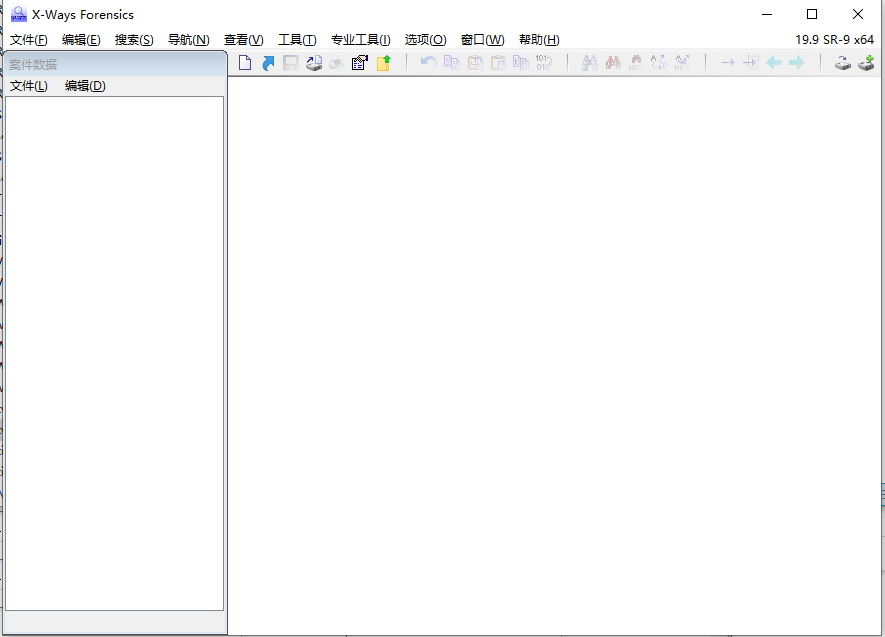Image resolution: width=885 pixels, height=637 pixels.
Task: Click the gray binoculars Find Text icon
Action: point(590,63)
